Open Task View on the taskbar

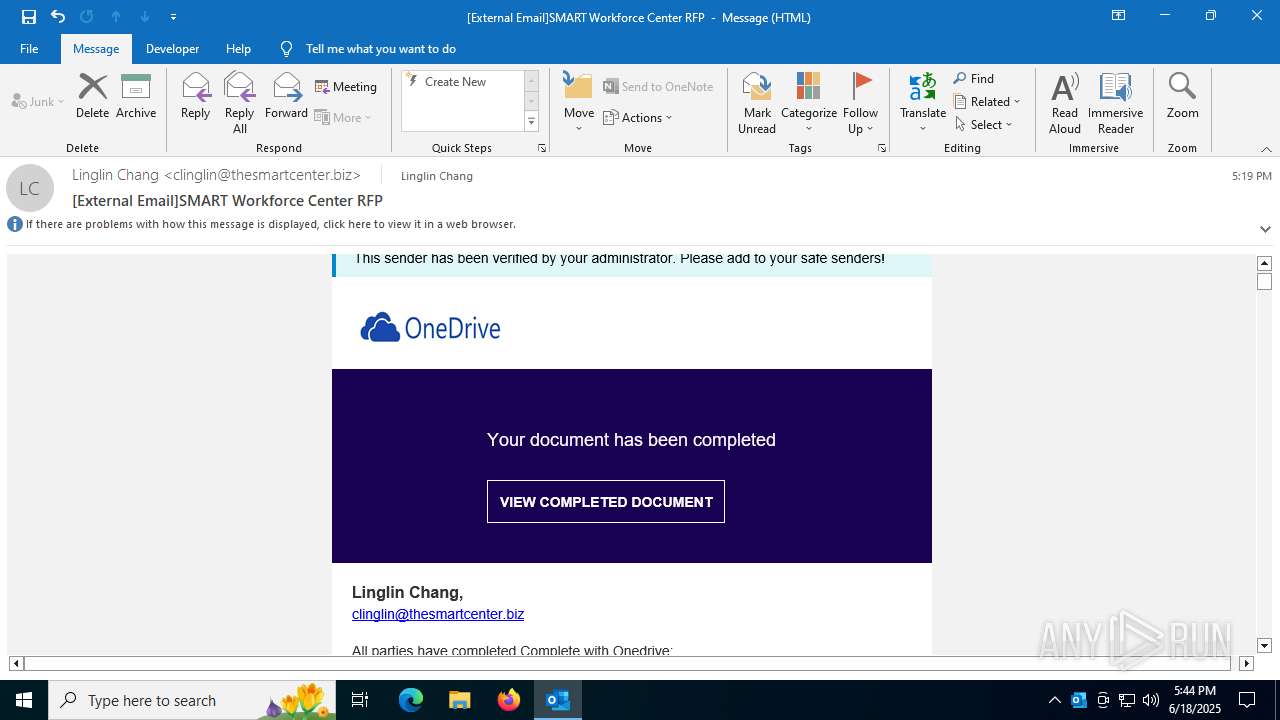click(x=360, y=700)
